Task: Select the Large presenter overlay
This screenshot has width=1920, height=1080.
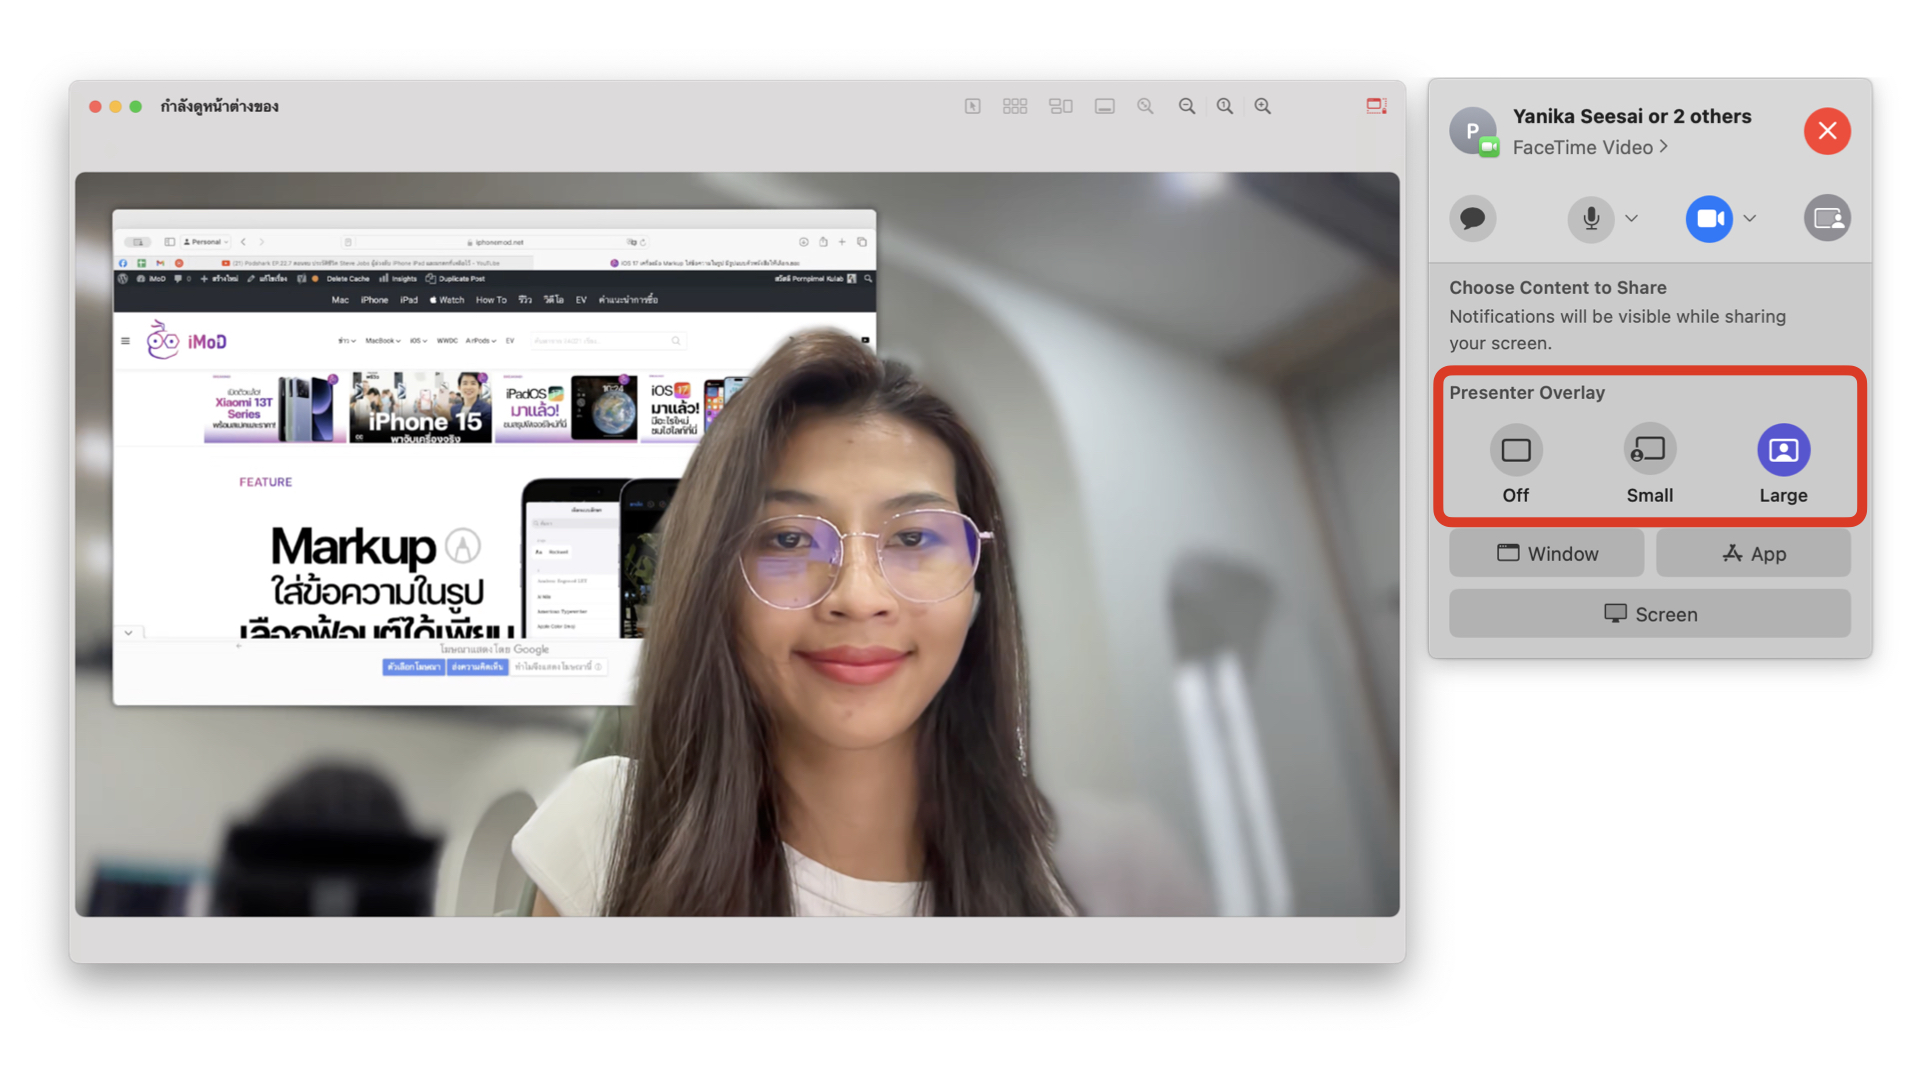Action: [1783, 451]
